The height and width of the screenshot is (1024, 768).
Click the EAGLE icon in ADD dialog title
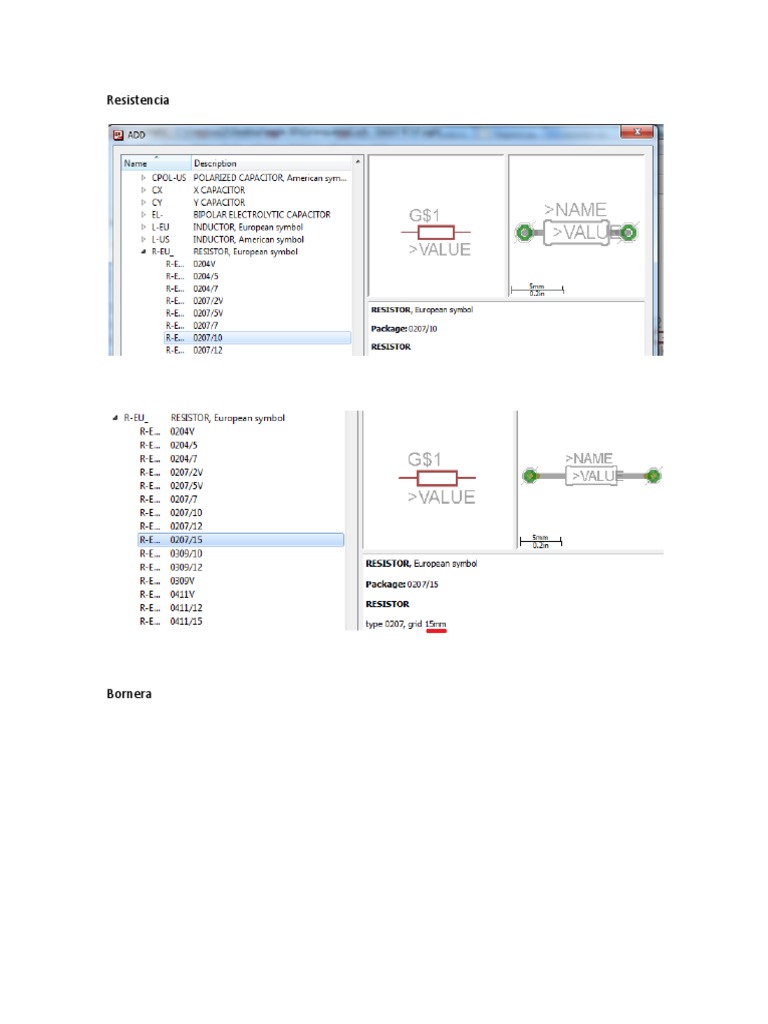pyautogui.click(x=118, y=135)
